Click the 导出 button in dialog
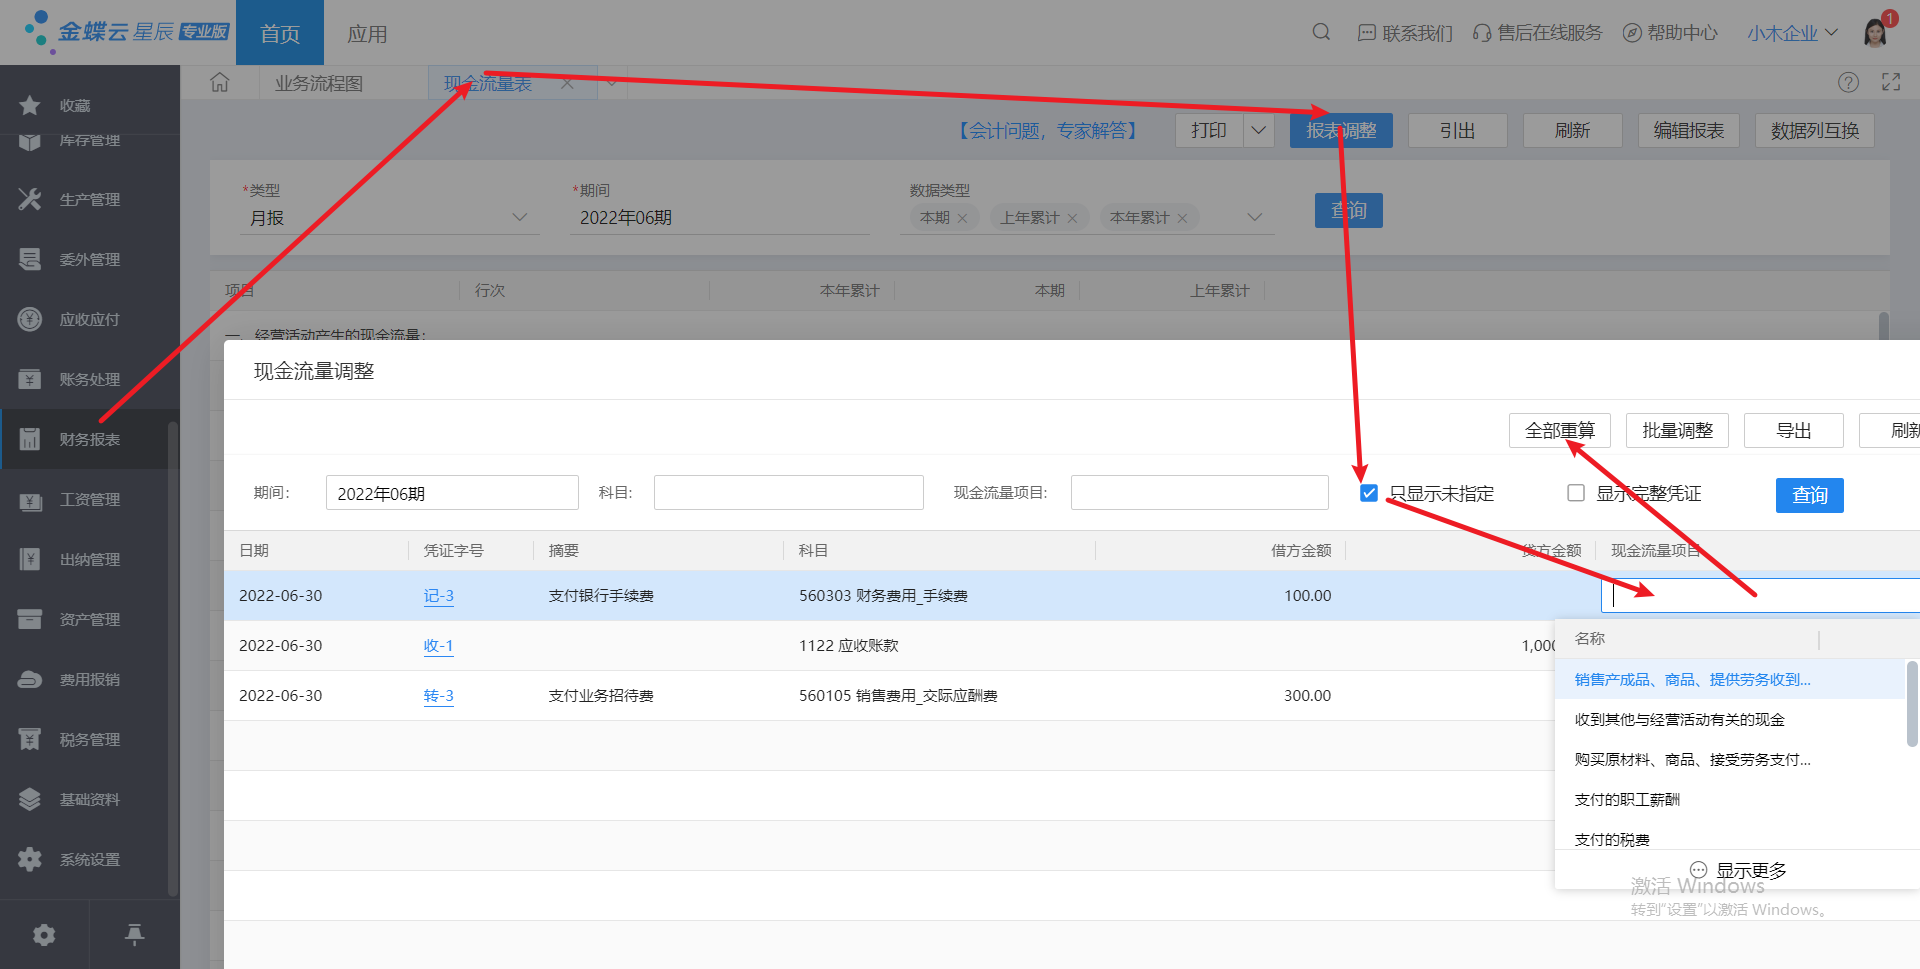The width and height of the screenshot is (1920, 969). coord(1793,430)
